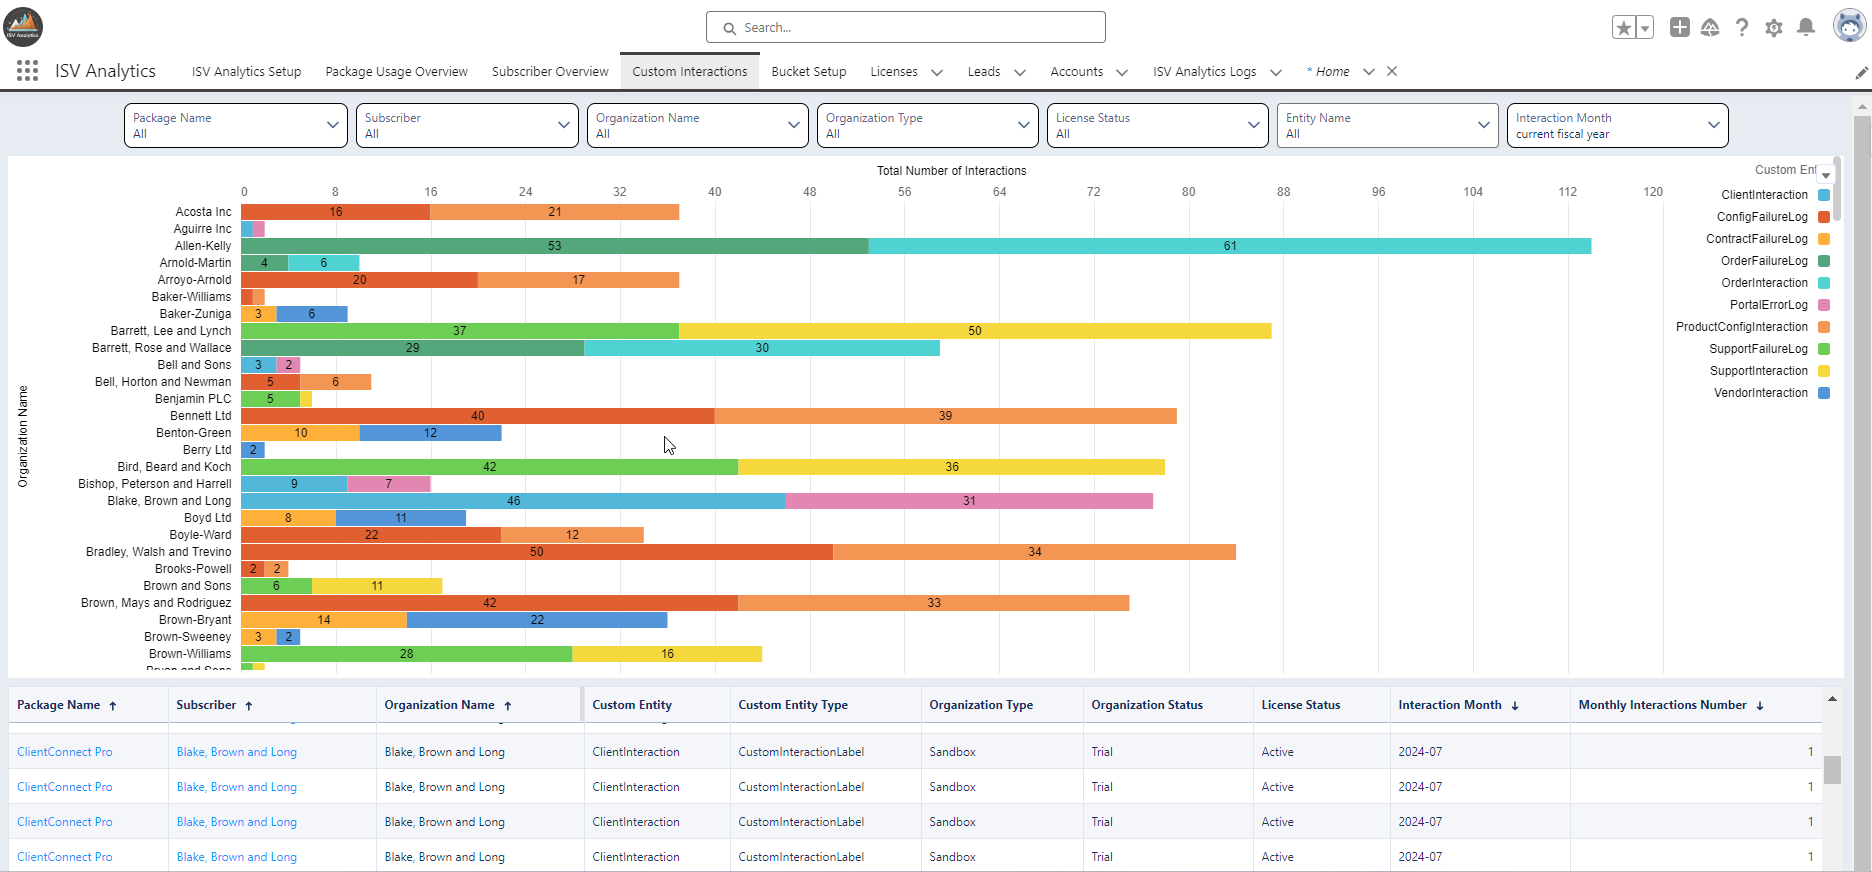
Task: Open the Entity Name filter dropdown
Action: (1388, 125)
